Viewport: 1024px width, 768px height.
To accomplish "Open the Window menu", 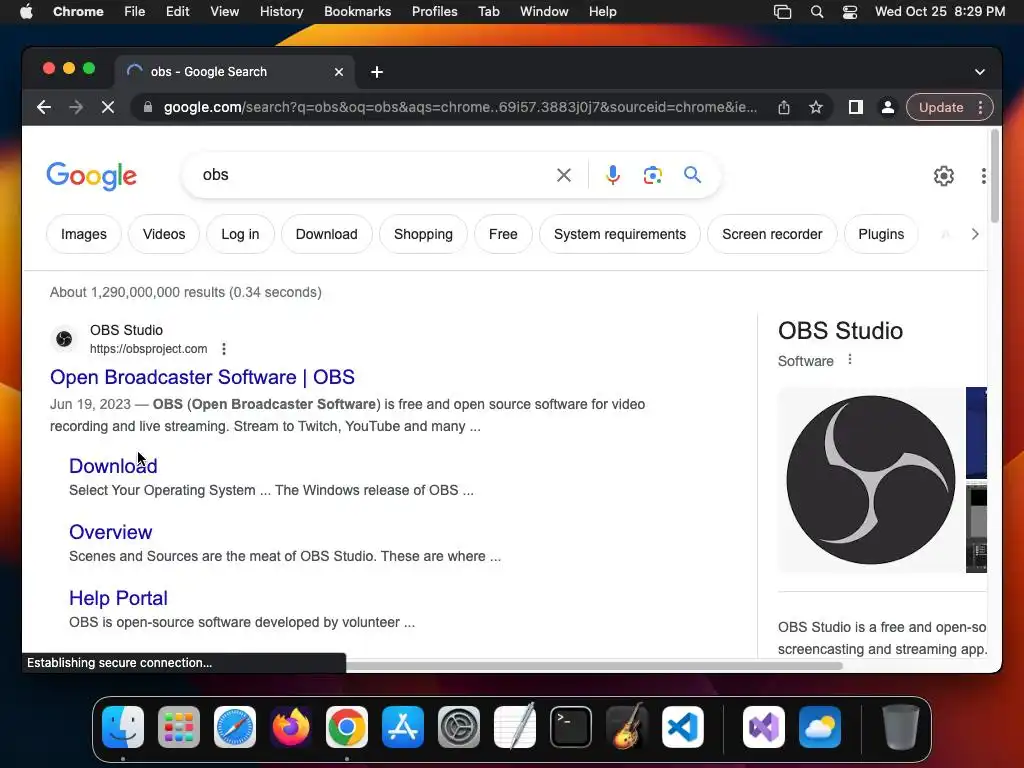I will [544, 12].
